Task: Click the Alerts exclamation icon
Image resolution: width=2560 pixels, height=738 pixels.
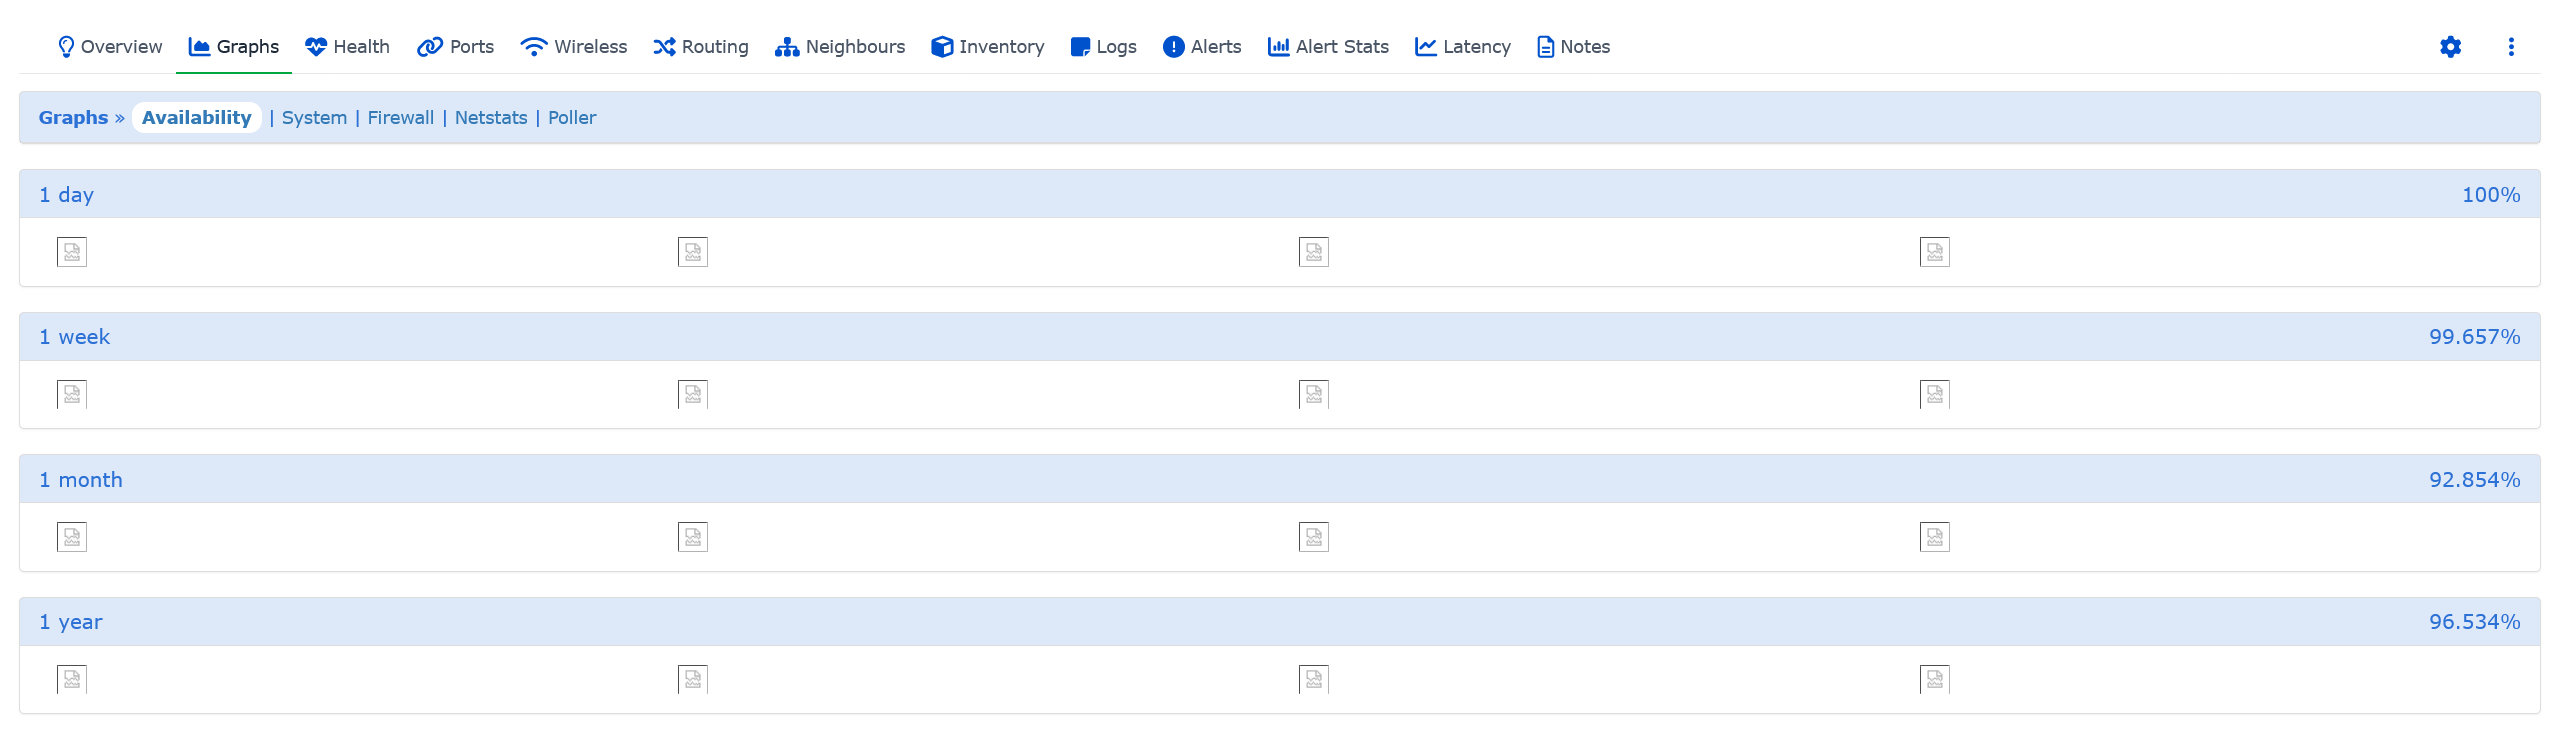Action: tap(1174, 47)
